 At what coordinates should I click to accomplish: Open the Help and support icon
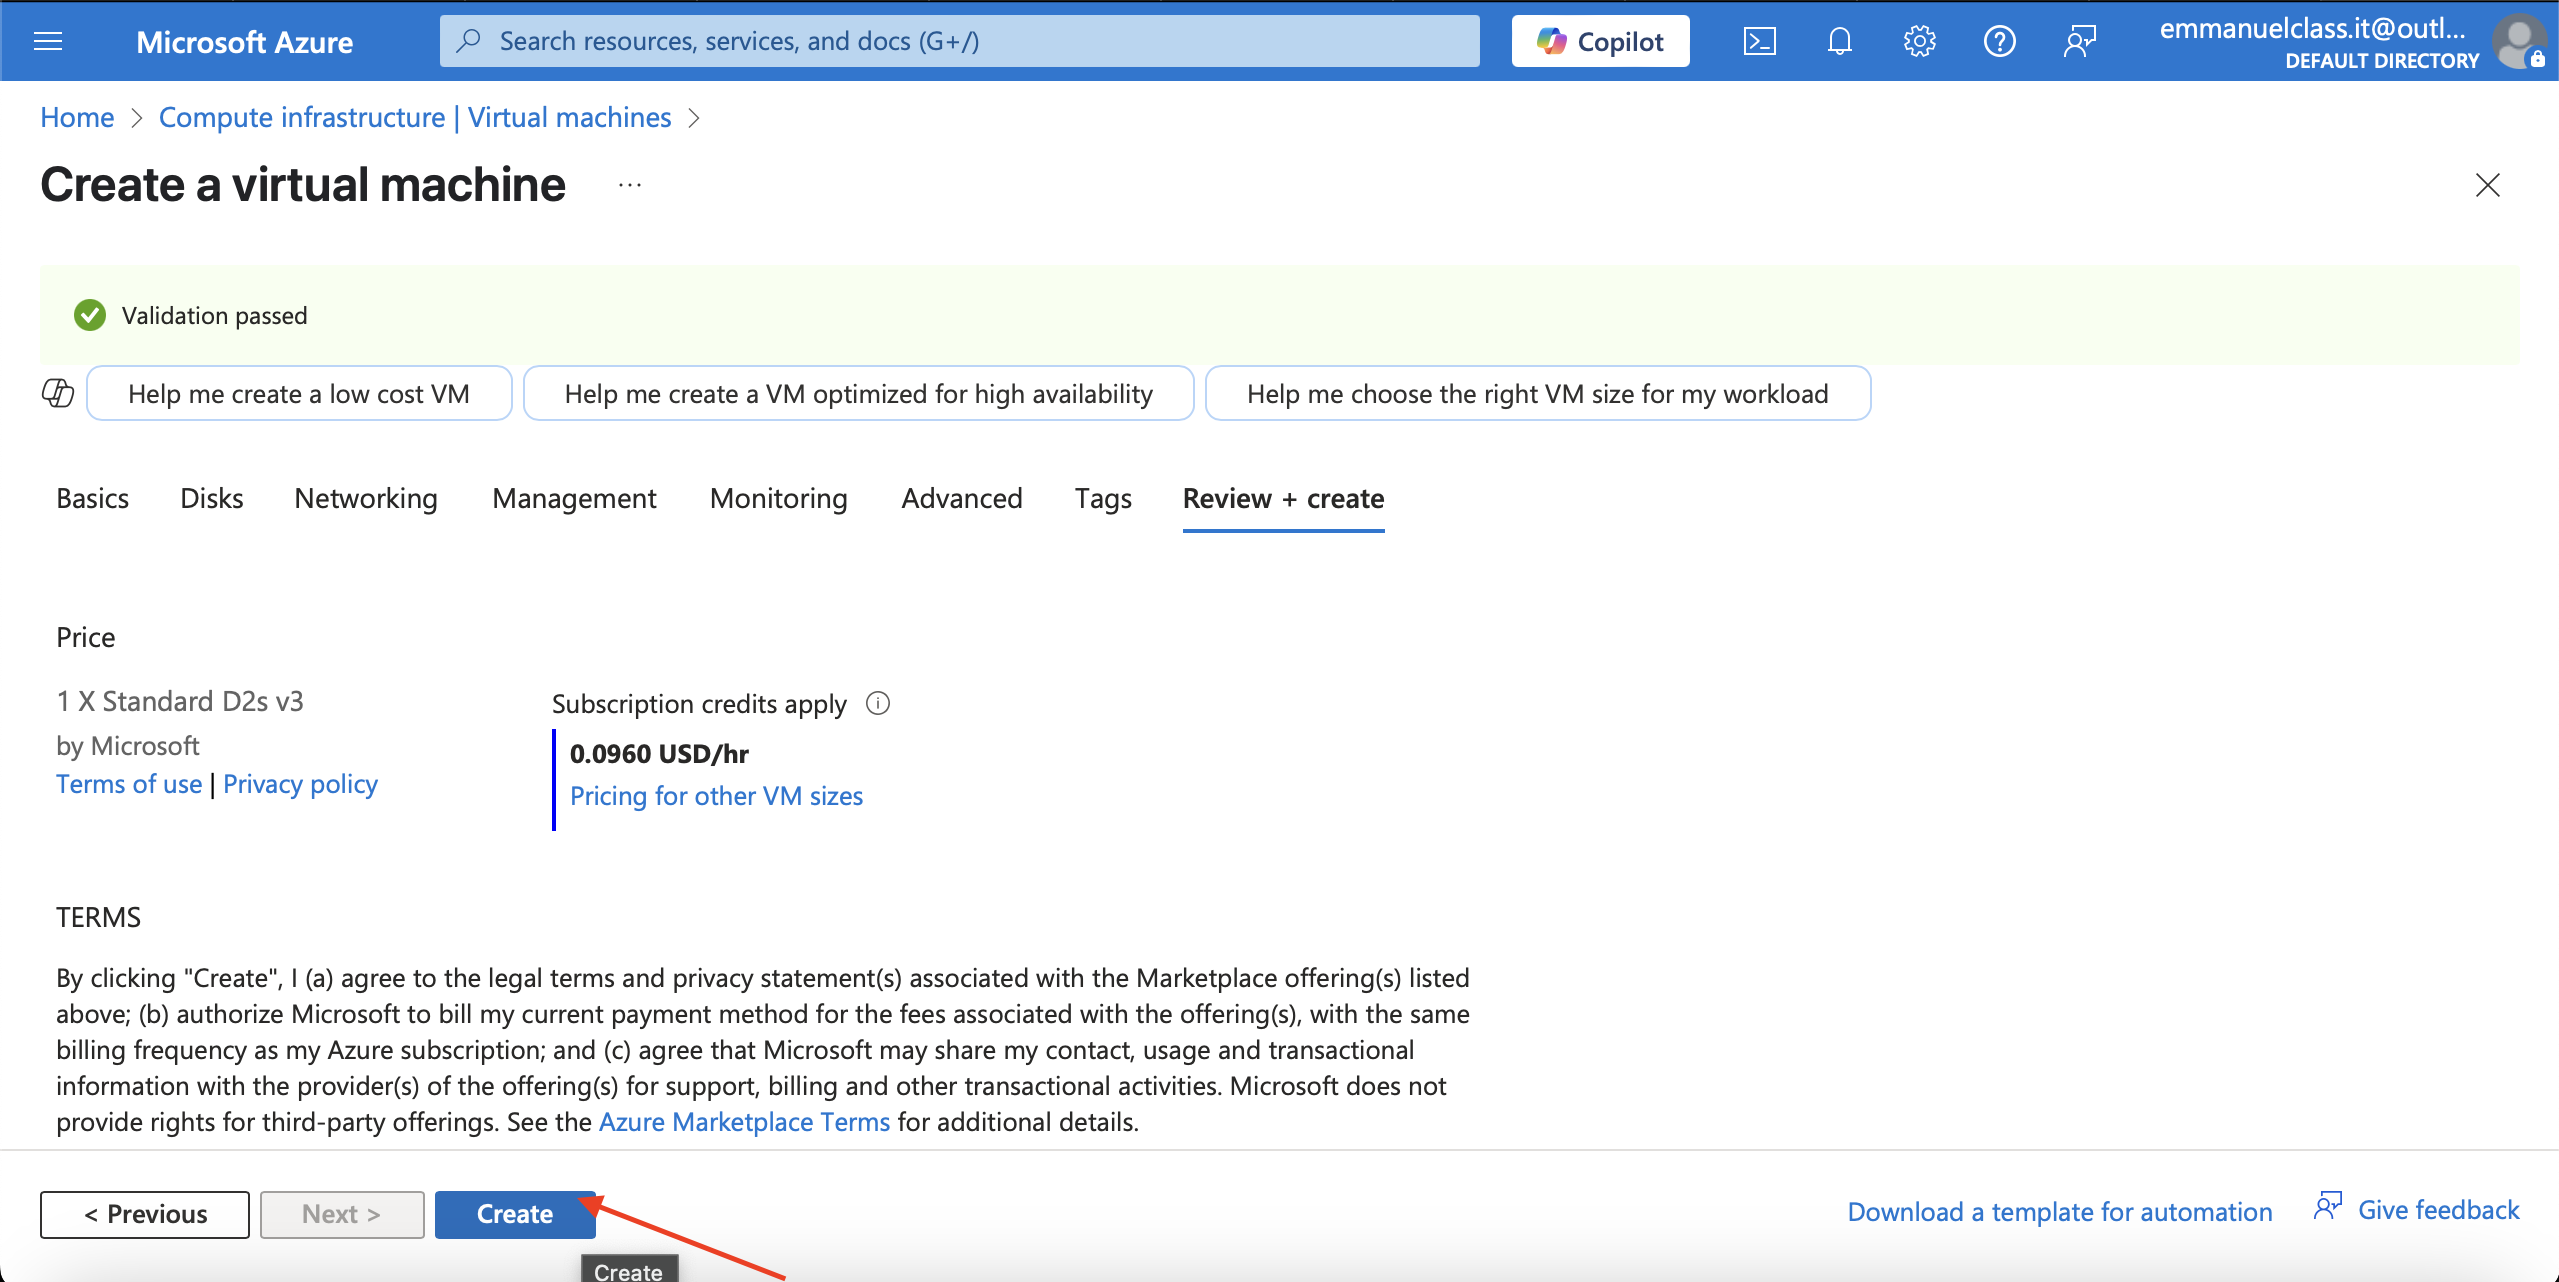(x=1999, y=41)
